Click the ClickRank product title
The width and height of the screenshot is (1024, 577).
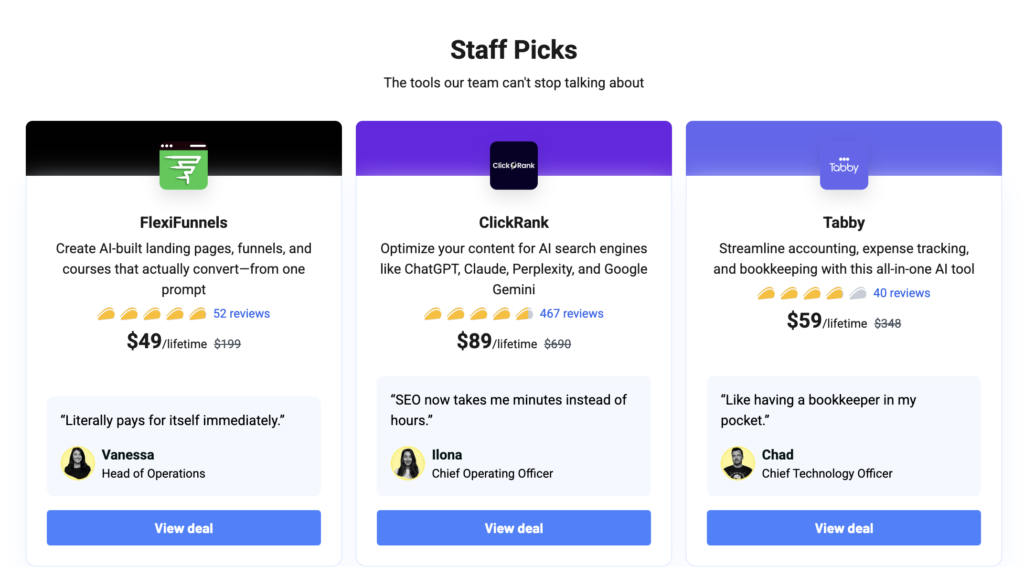coord(514,223)
